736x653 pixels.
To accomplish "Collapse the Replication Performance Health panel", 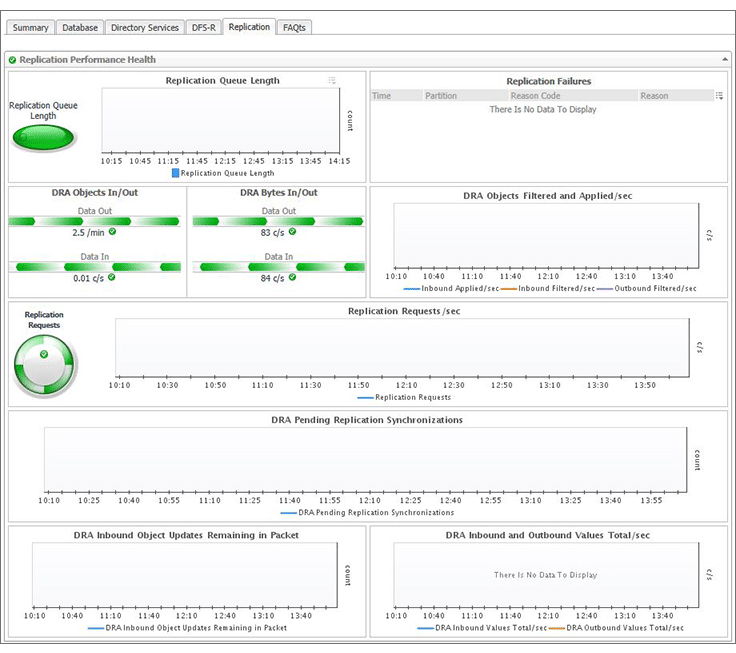I will [x=725, y=60].
